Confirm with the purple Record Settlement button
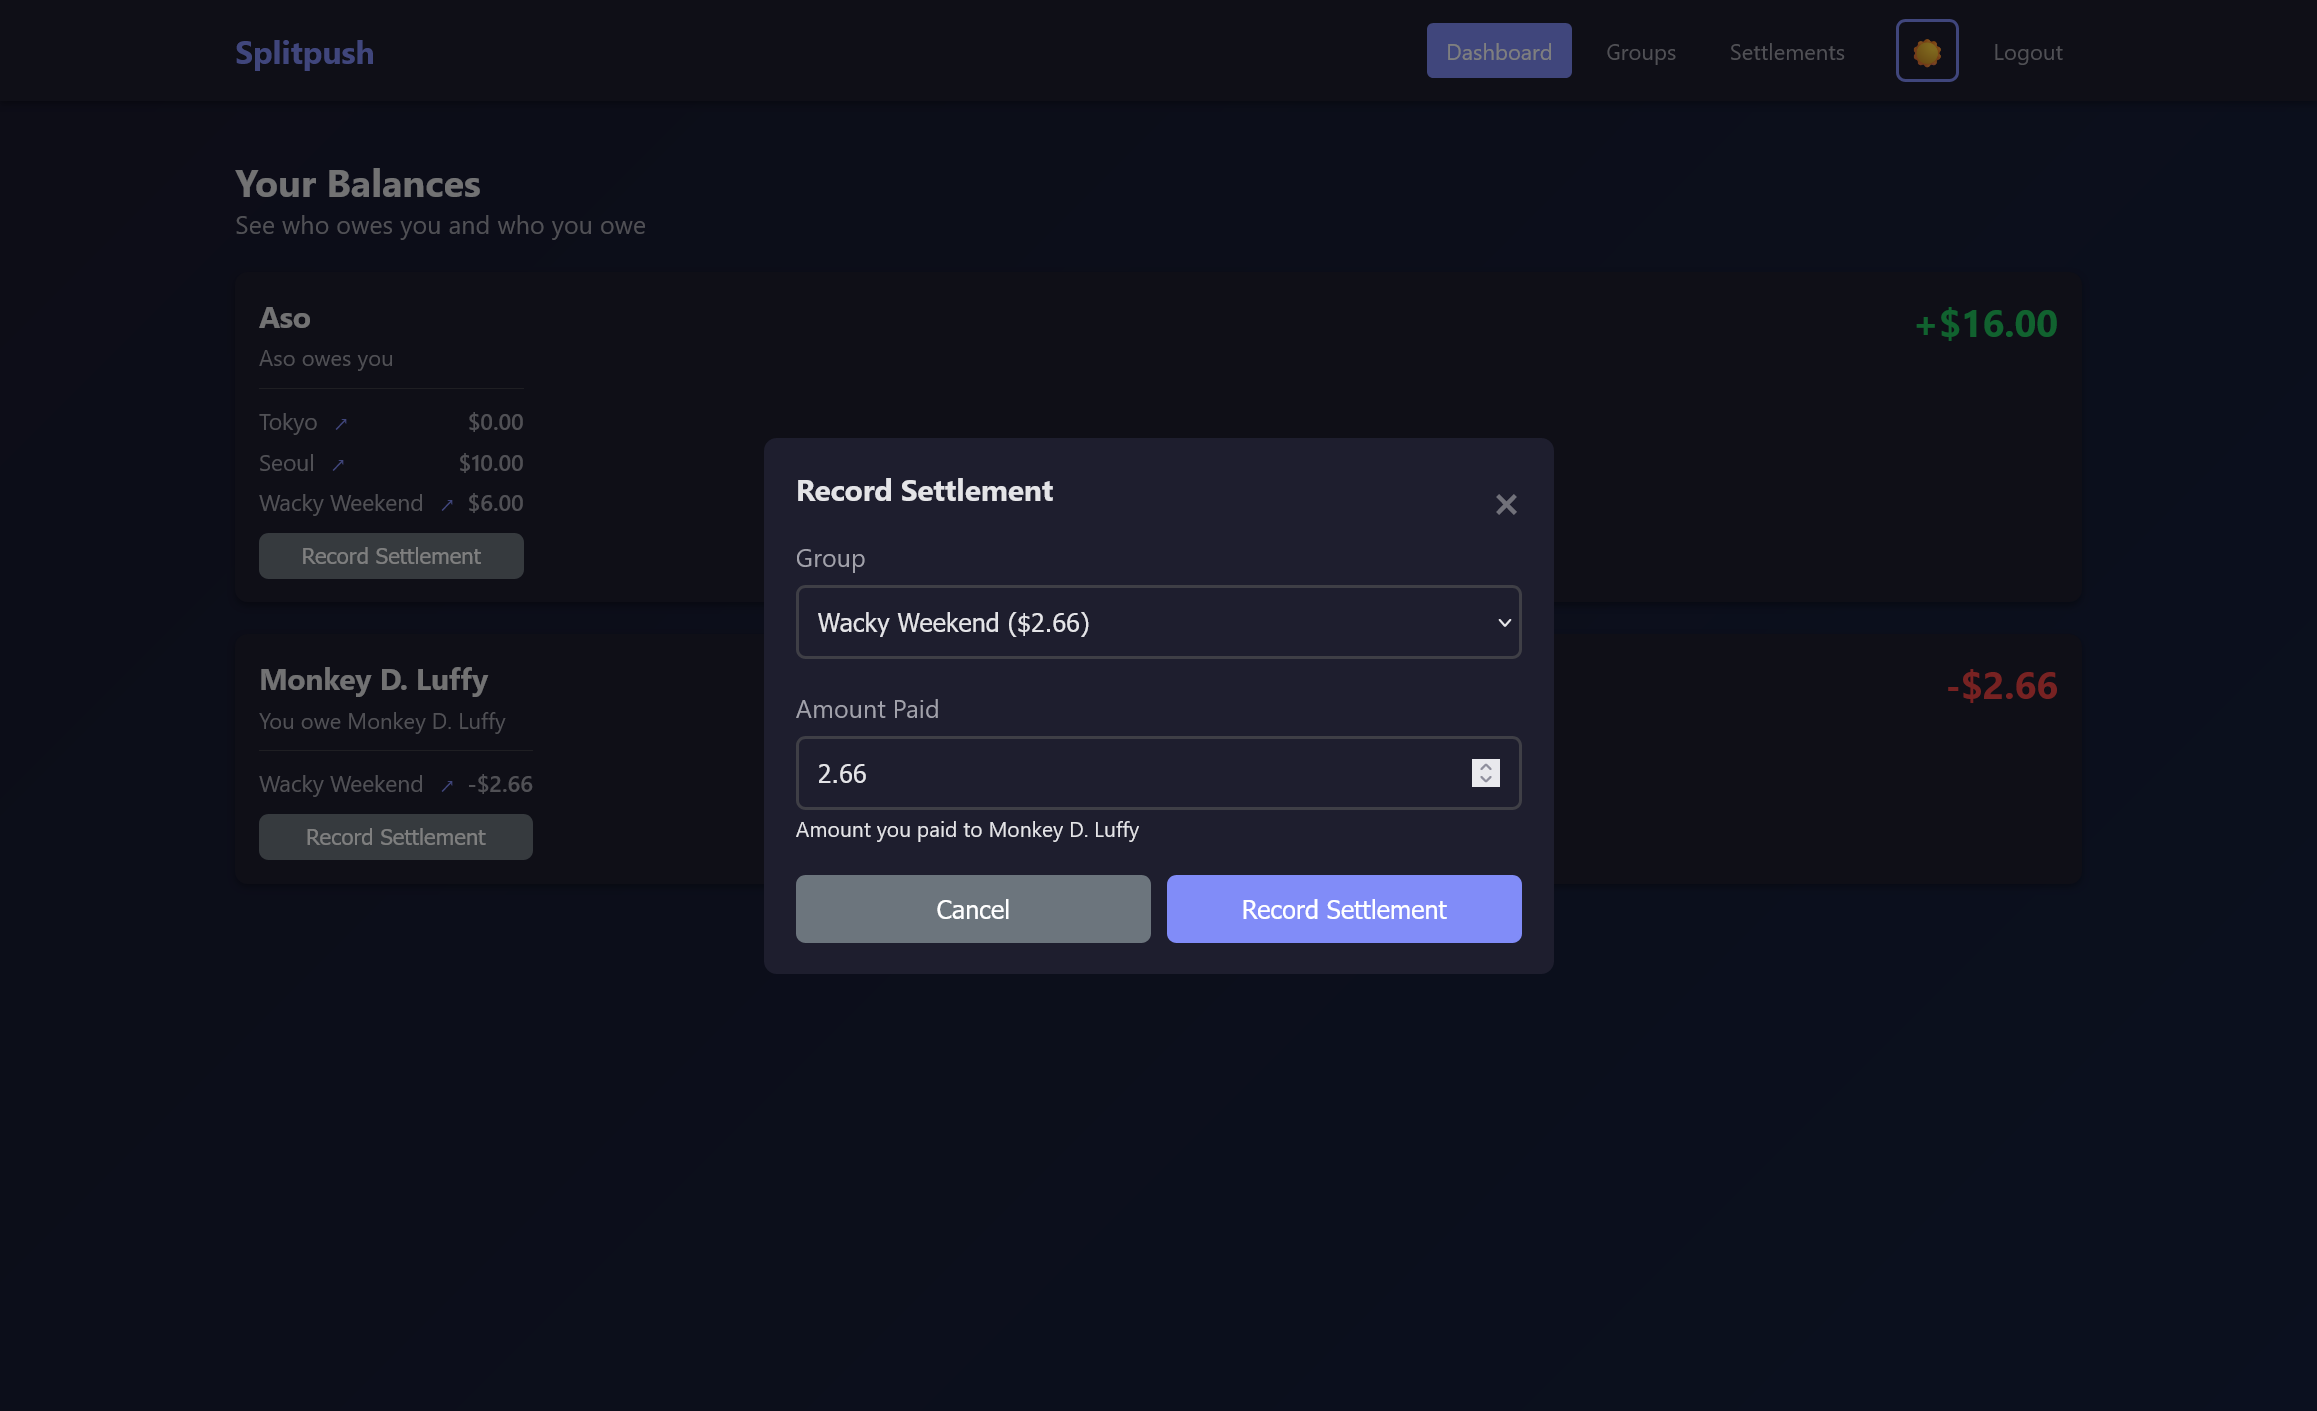This screenshot has width=2317, height=1411. pyautogui.click(x=1343, y=909)
